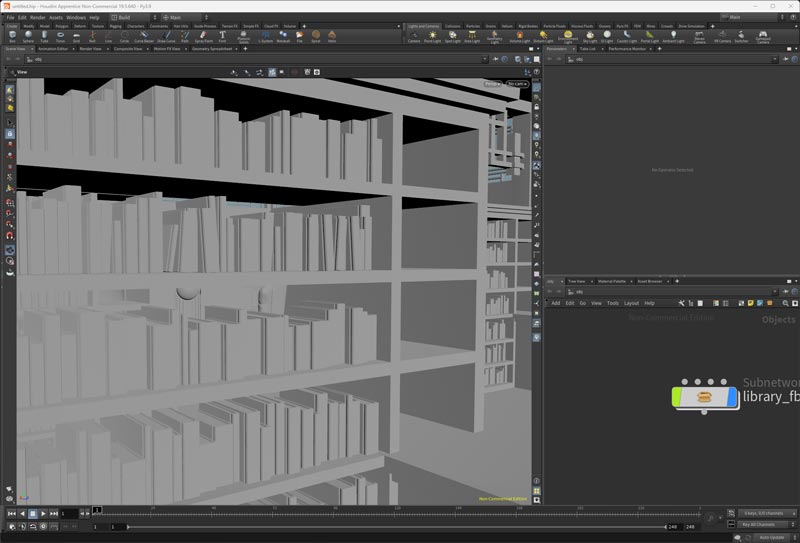800x543 pixels.
Task: Switch to the Material Palette tab
Action: tap(612, 282)
